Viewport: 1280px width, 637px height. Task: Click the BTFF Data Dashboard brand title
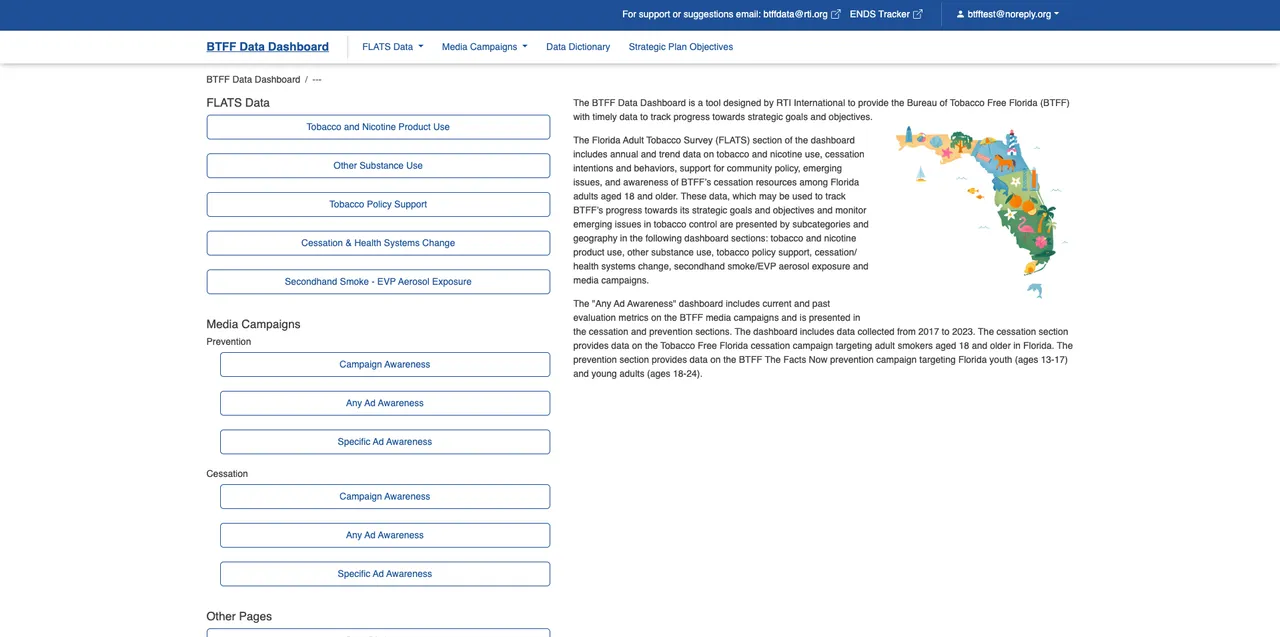pyautogui.click(x=267, y=47)
